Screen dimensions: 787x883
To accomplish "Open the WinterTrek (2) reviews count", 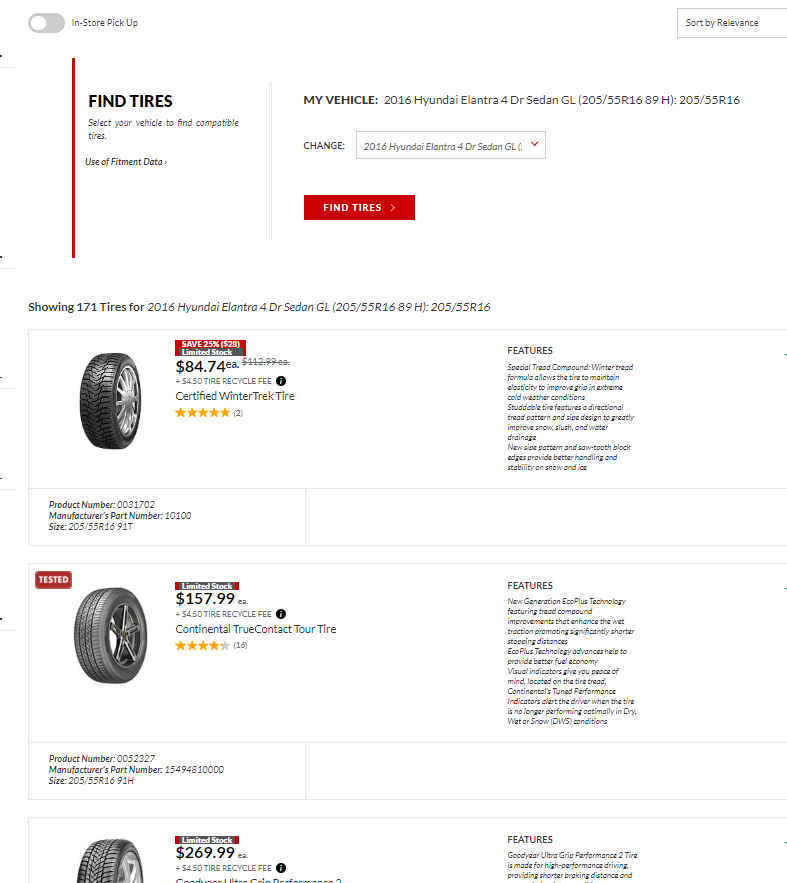I will point(238,413).
